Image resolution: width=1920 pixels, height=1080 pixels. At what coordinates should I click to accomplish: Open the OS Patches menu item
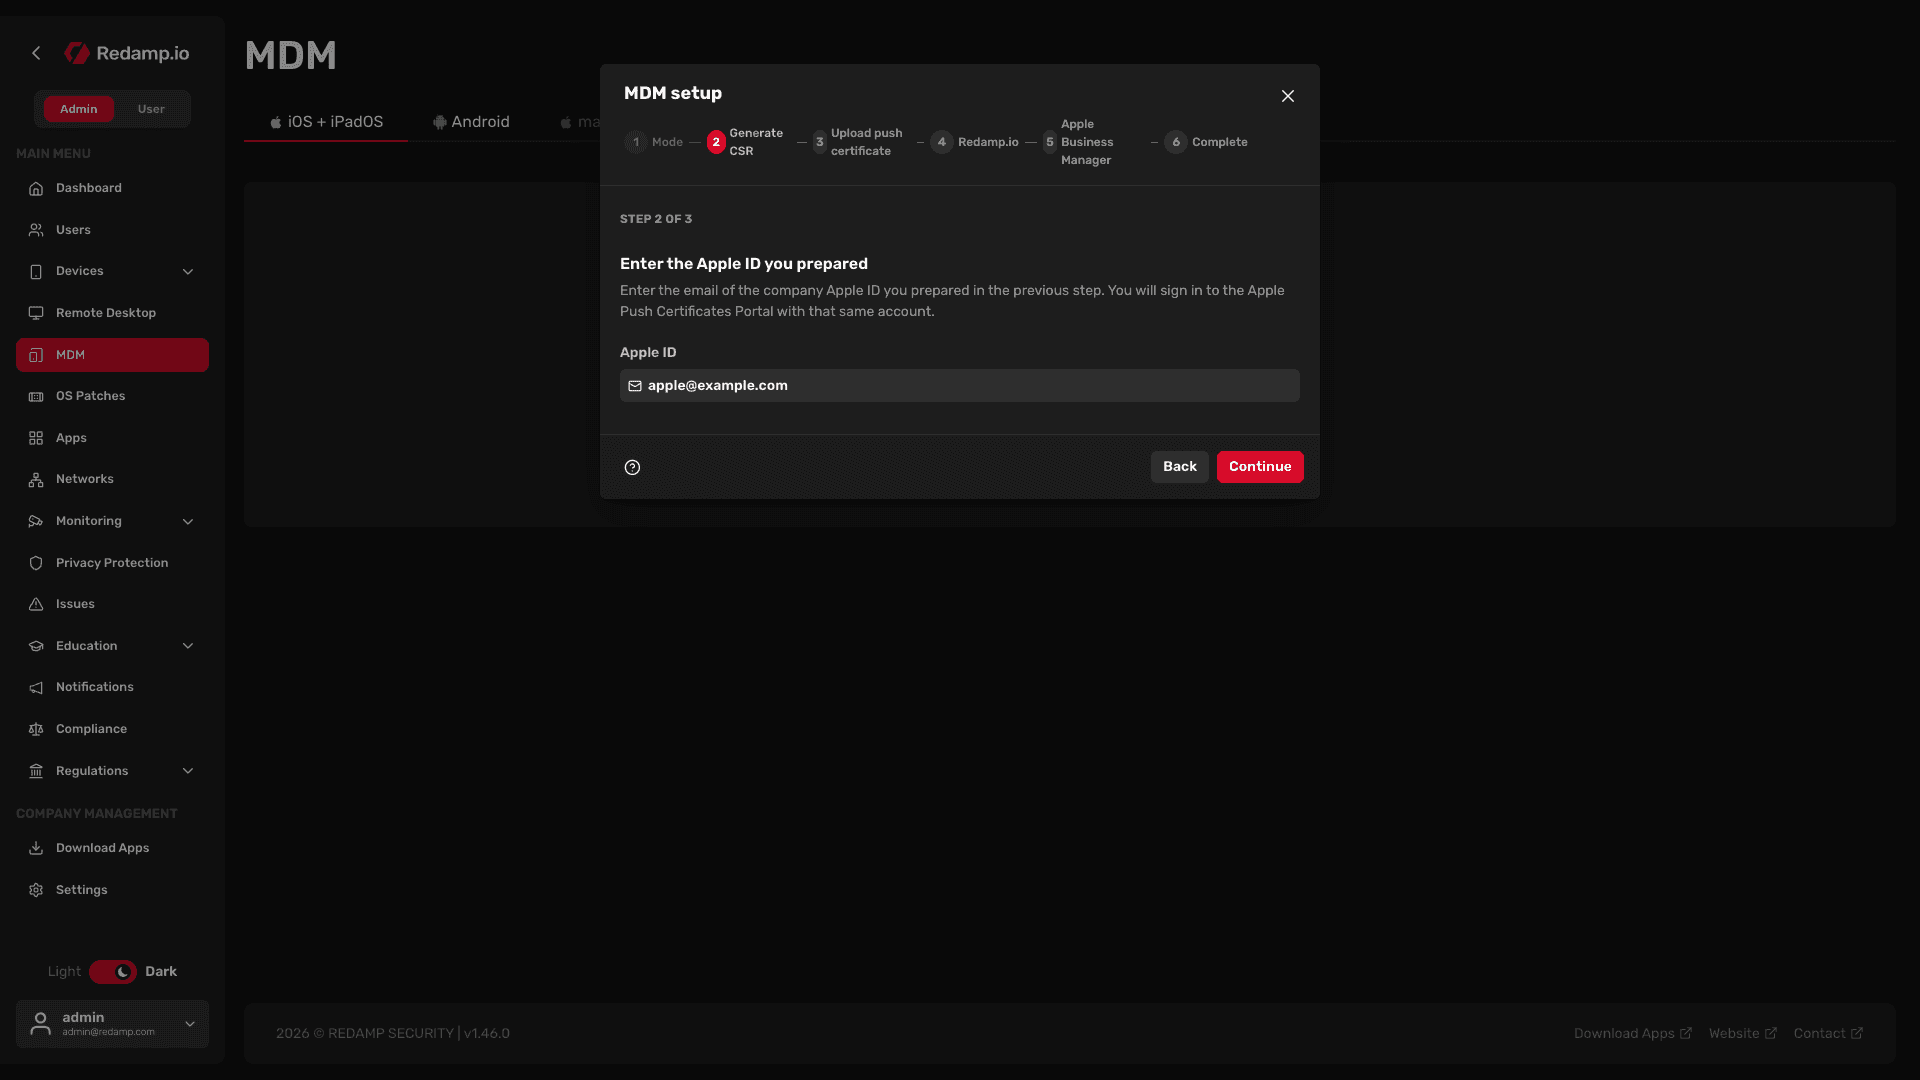(x=112, y=396)
